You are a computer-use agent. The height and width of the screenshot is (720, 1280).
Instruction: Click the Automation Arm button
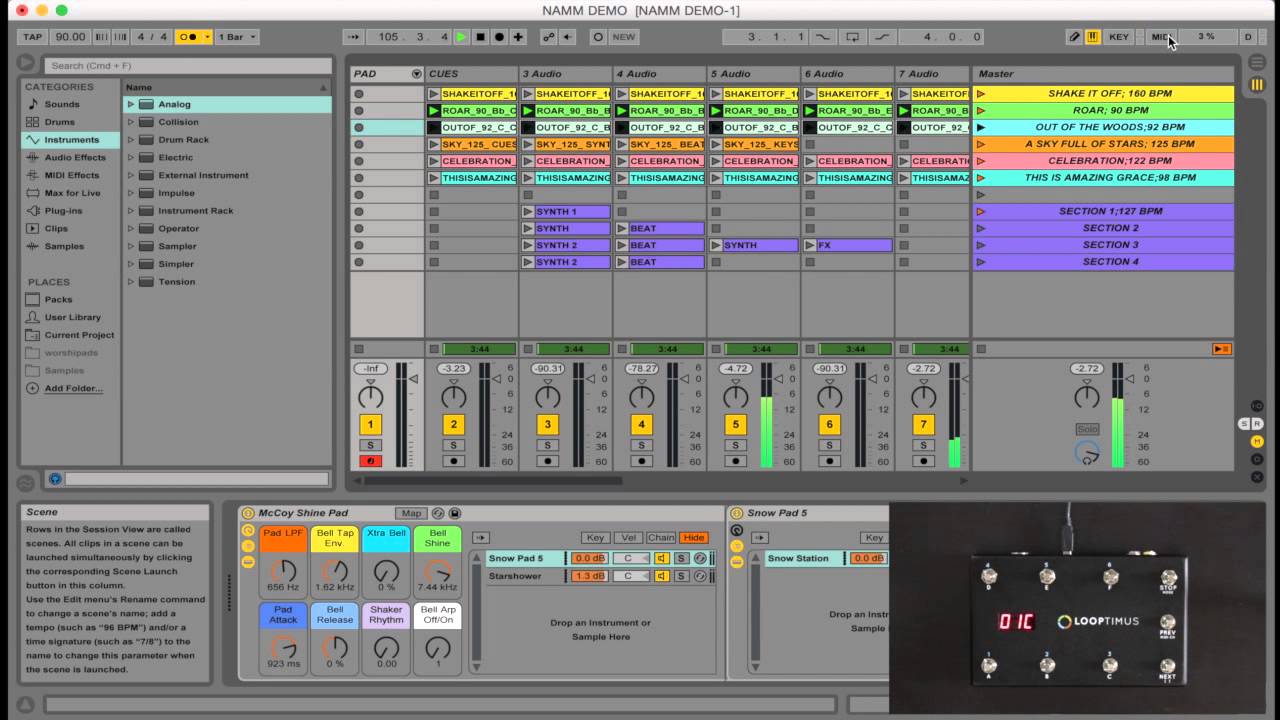click(548, 37)
